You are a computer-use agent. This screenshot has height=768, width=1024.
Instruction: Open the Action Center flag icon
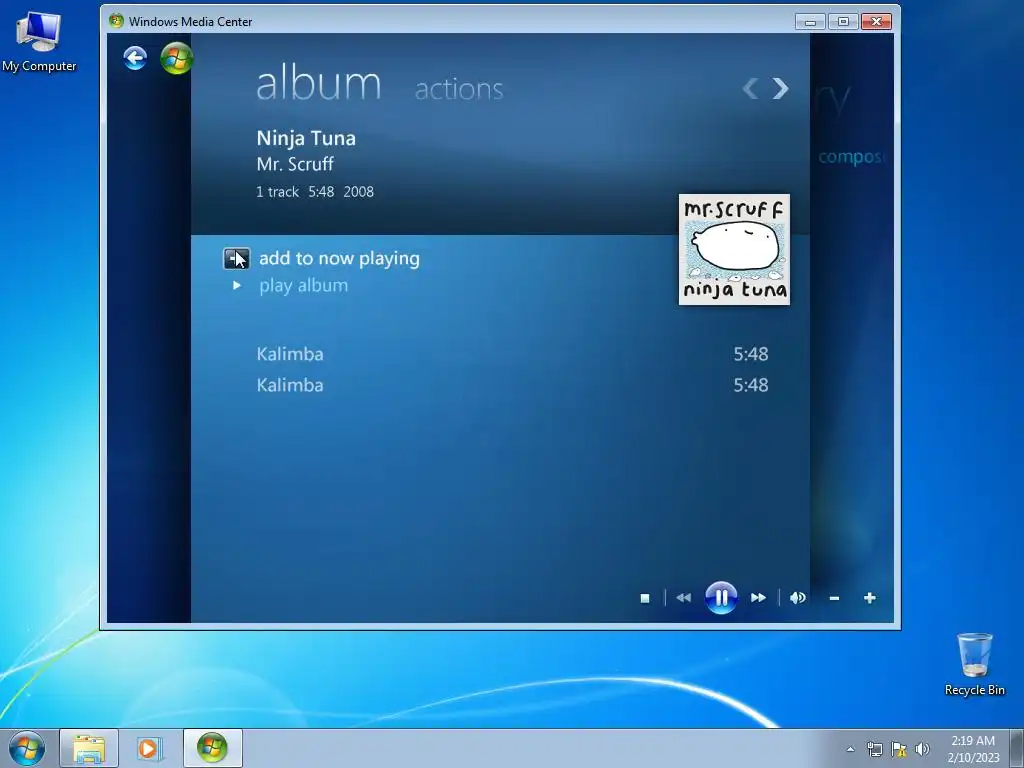pos(899,749)
